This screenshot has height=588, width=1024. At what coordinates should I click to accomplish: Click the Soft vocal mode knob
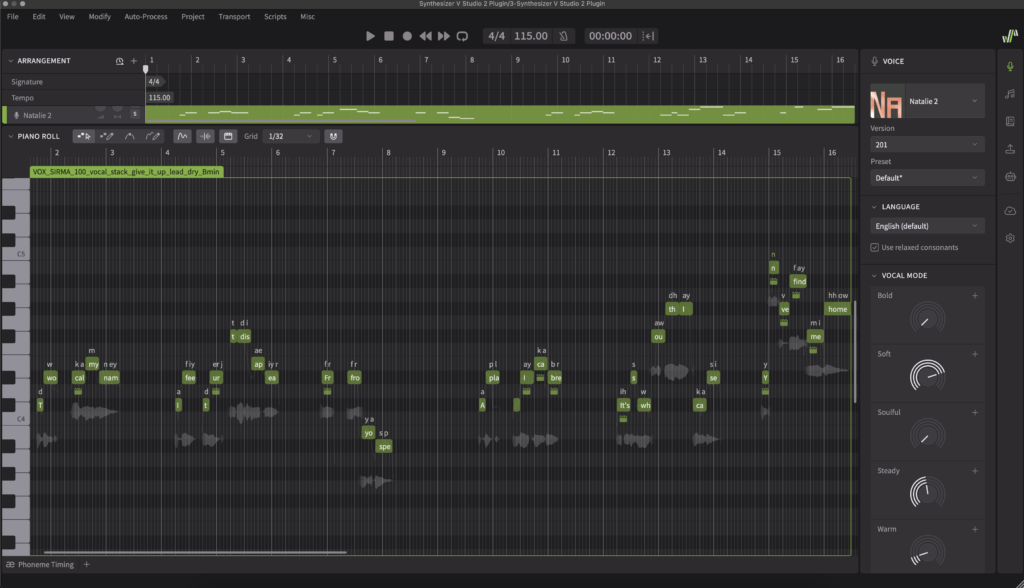click(x=927, y=377)
